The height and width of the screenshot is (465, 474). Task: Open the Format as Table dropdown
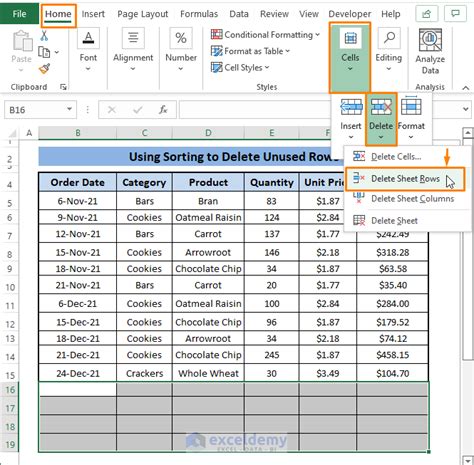(x=288, y=51)
